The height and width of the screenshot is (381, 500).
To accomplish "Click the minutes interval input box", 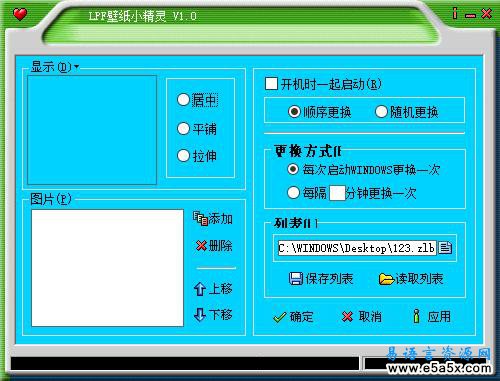I will pos(337,193).
